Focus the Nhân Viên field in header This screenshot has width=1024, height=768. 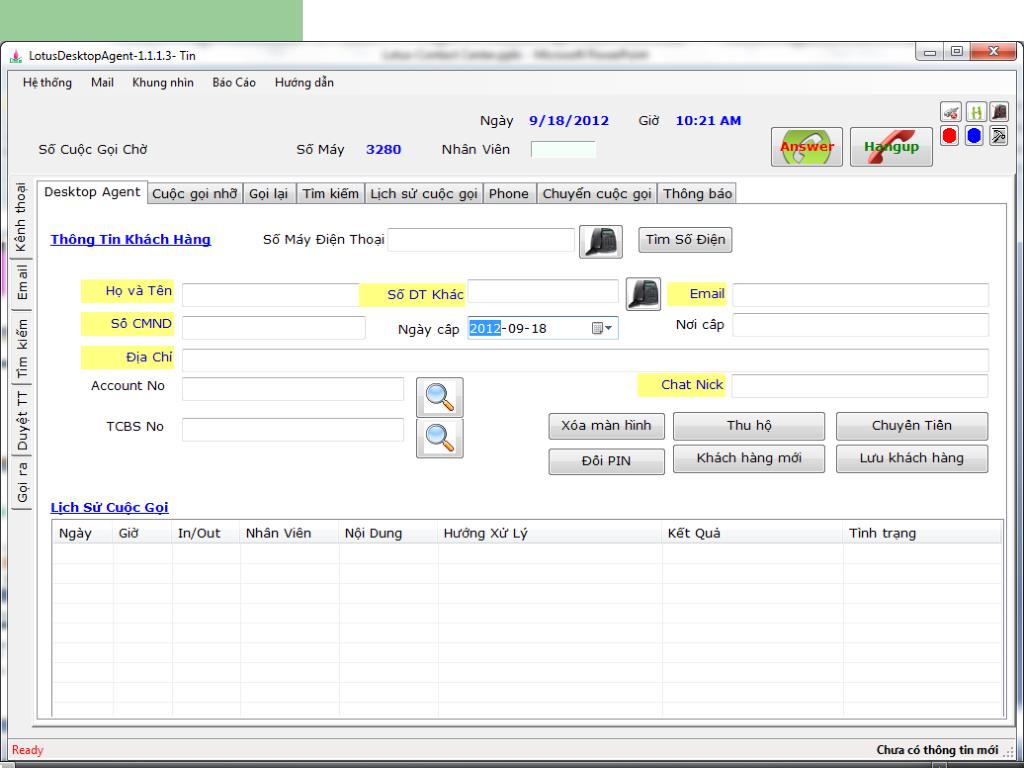(x=563, y=150)
